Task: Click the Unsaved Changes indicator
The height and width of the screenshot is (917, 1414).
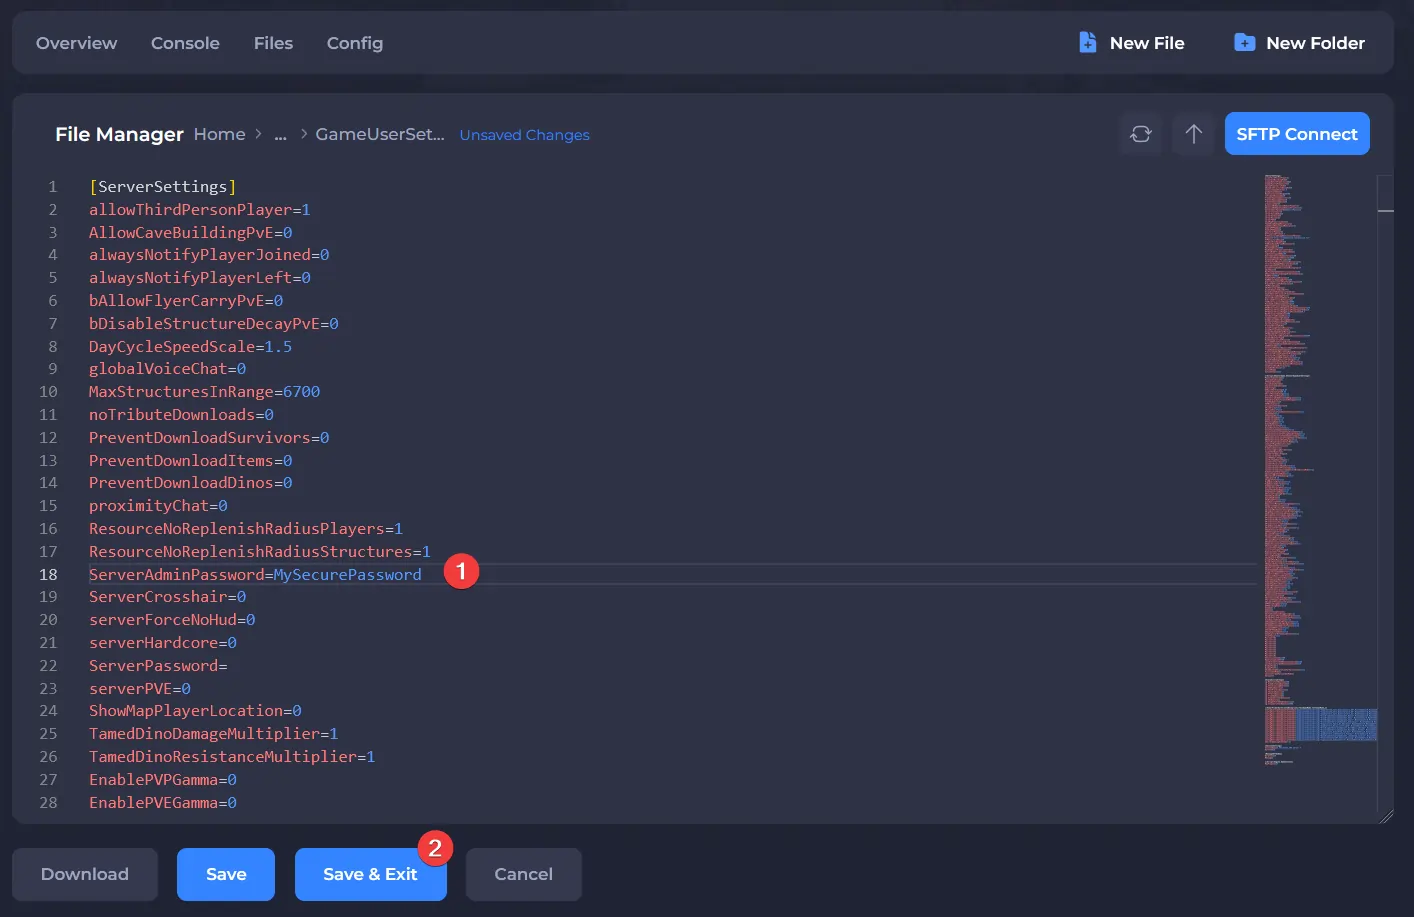Action: (x=524, y=135)
